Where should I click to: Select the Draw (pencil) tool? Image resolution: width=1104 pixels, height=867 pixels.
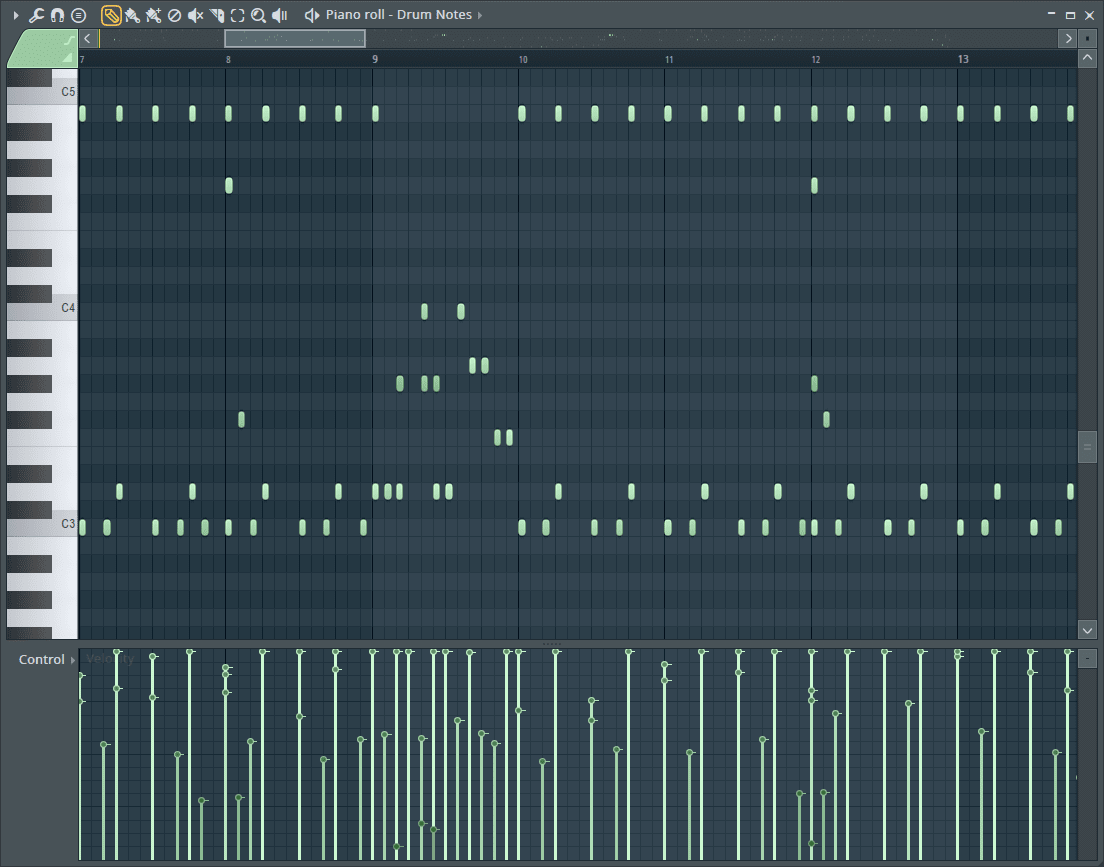point(111,15)
